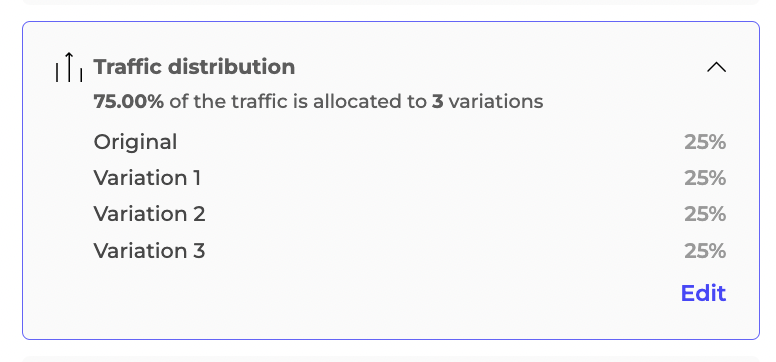
Task: Click the Traffic distribution bar chart icon
Action: (69, 67)
